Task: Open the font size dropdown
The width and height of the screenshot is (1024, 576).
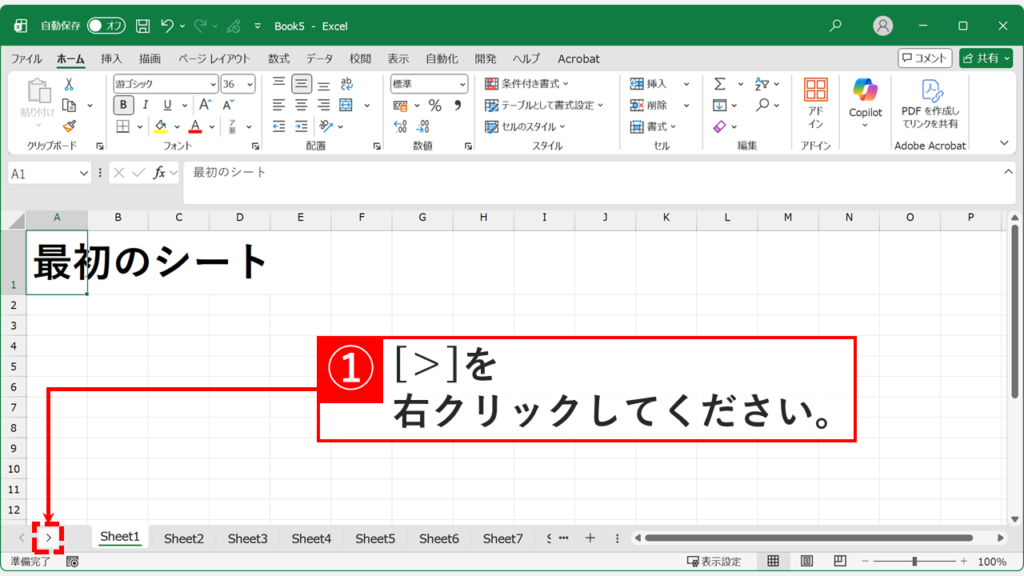Action: (x=250, y=84)
